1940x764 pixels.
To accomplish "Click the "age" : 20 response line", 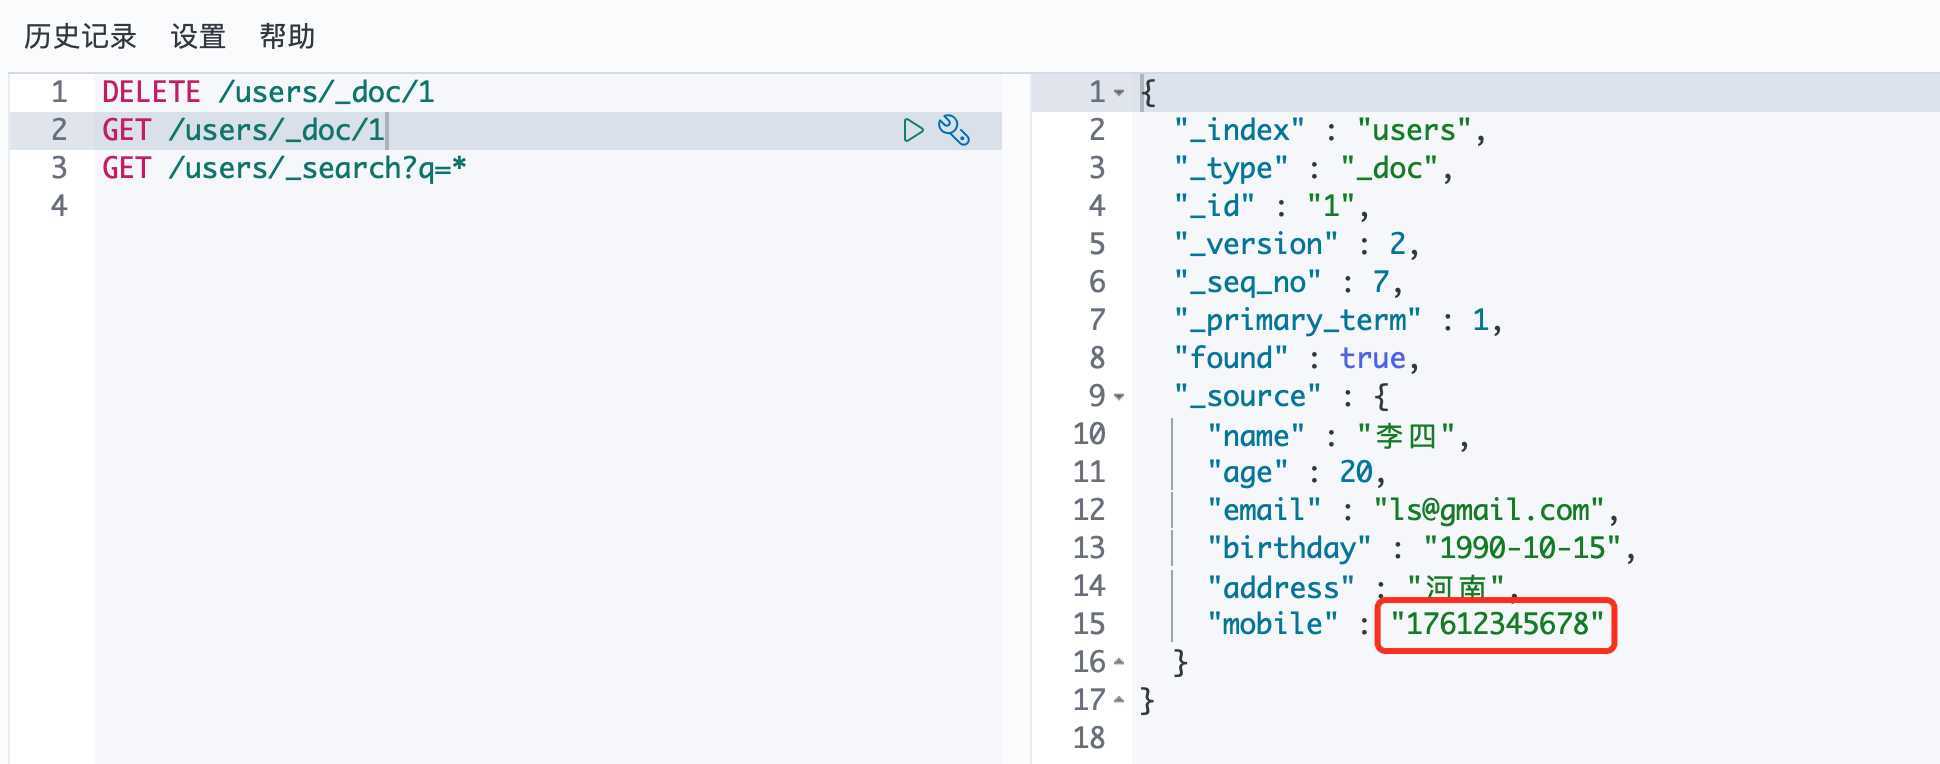I will (x=1296, y=472).
